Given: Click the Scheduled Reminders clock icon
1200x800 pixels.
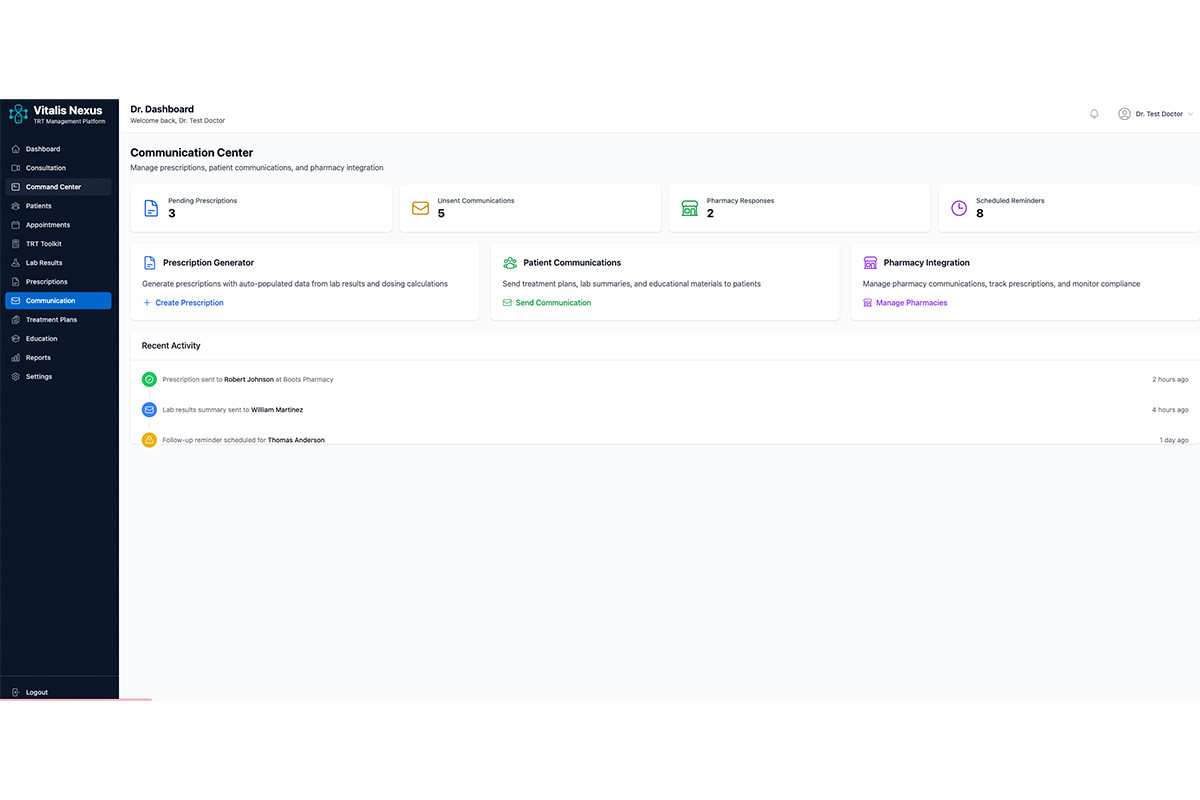Looking at the screenshot, I should (x=959, y=208).
